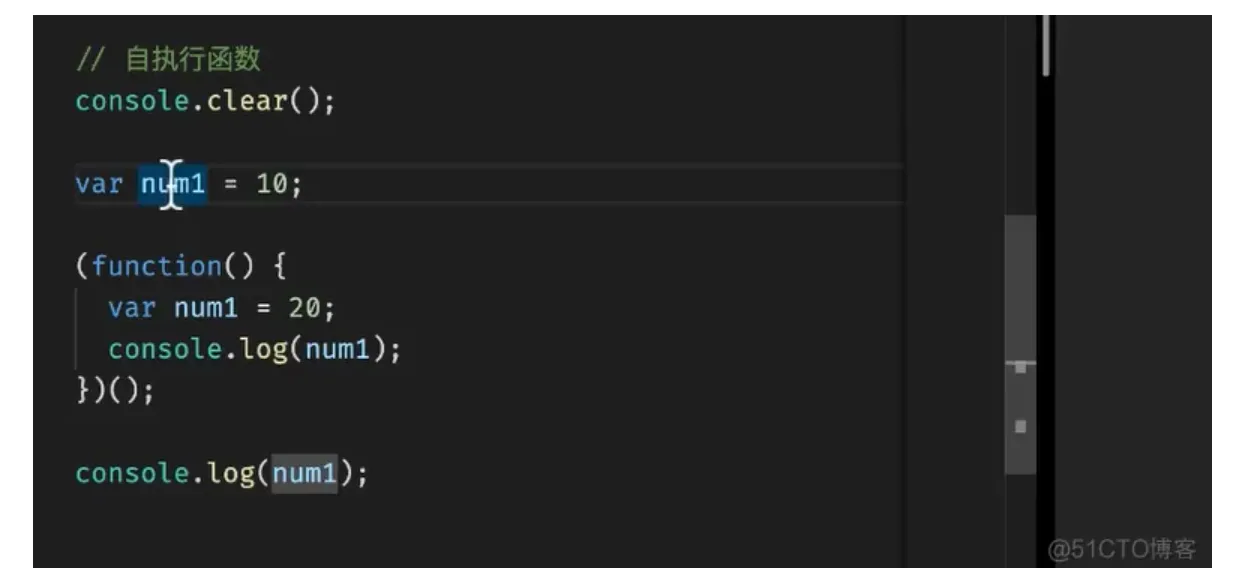Image resolution: width=1244 pixels, height=568 pixels.
Task: Click the highlighted num1 in last console.log
Action: tap(304, 473)
